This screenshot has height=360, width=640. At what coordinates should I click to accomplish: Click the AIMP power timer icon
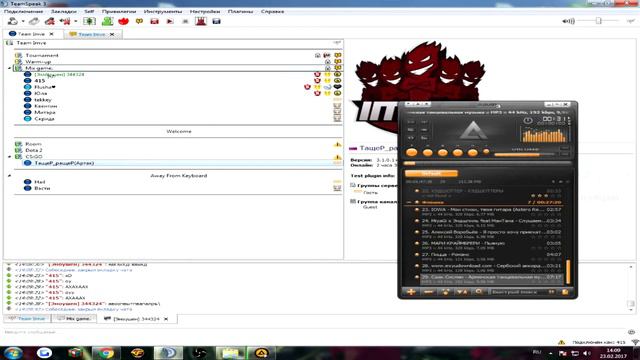click(528, 120)
